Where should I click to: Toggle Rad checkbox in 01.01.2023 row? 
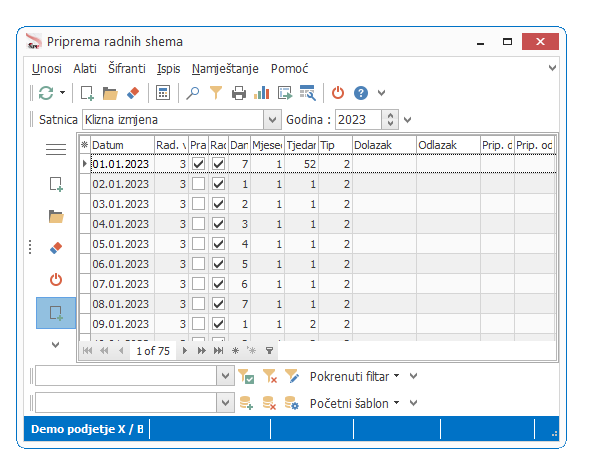219,164
